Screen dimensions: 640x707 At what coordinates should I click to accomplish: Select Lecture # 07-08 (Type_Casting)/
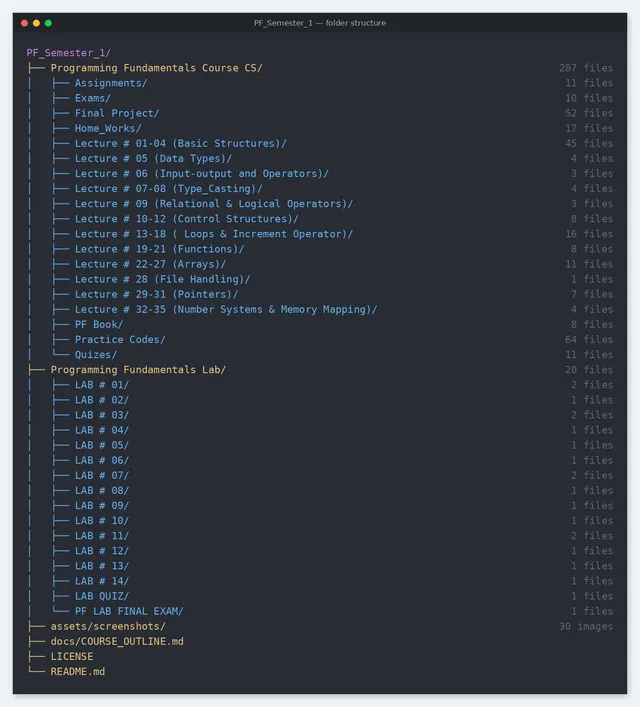click(169, 188)
